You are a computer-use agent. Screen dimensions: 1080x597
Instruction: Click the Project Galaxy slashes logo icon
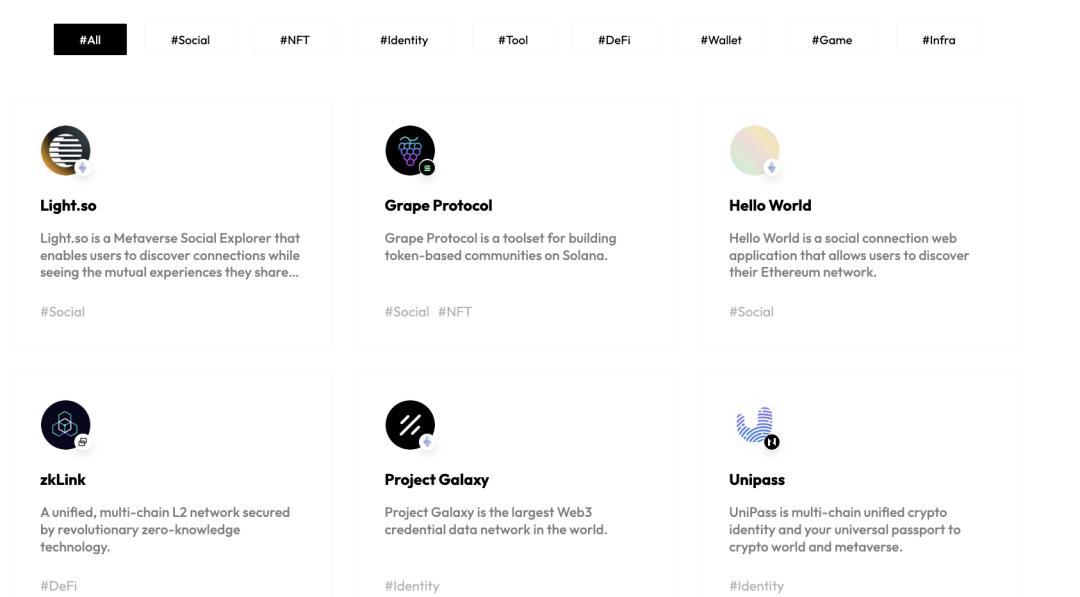coord(409,424)
